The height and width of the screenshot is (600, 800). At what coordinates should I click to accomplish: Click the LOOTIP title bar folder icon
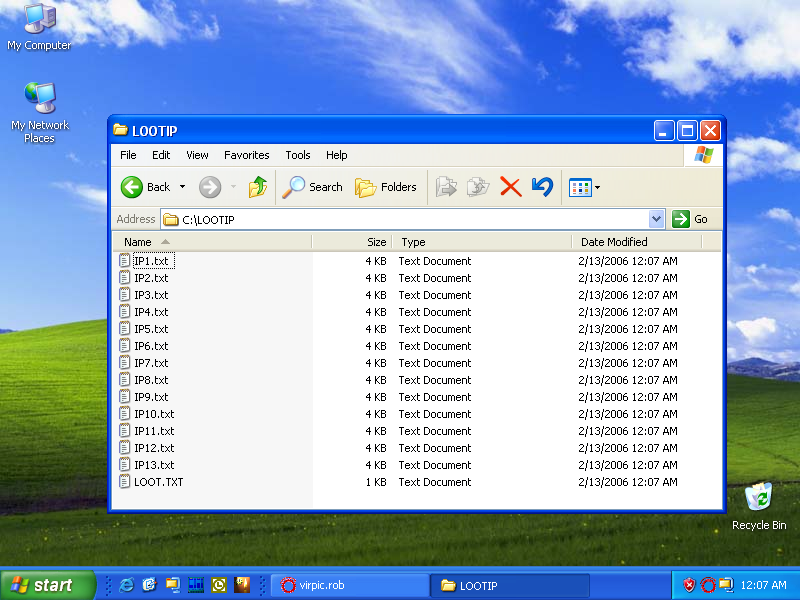(x=120, y=130)
